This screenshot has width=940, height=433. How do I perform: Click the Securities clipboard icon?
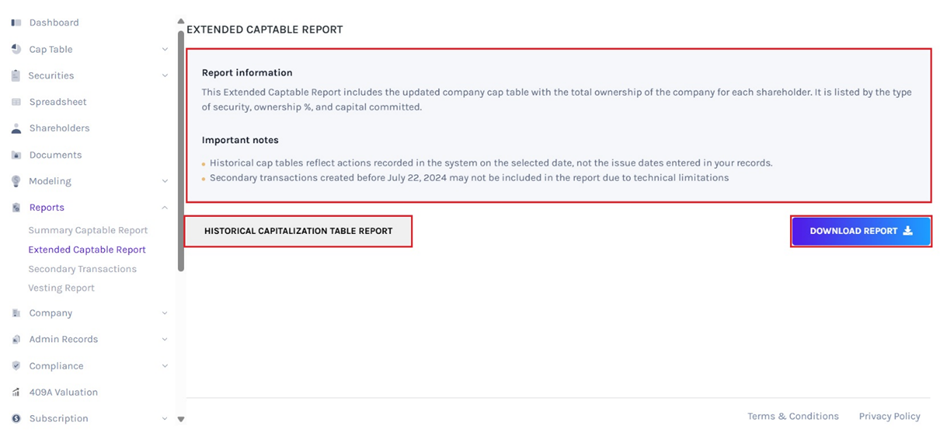[16, 75]
